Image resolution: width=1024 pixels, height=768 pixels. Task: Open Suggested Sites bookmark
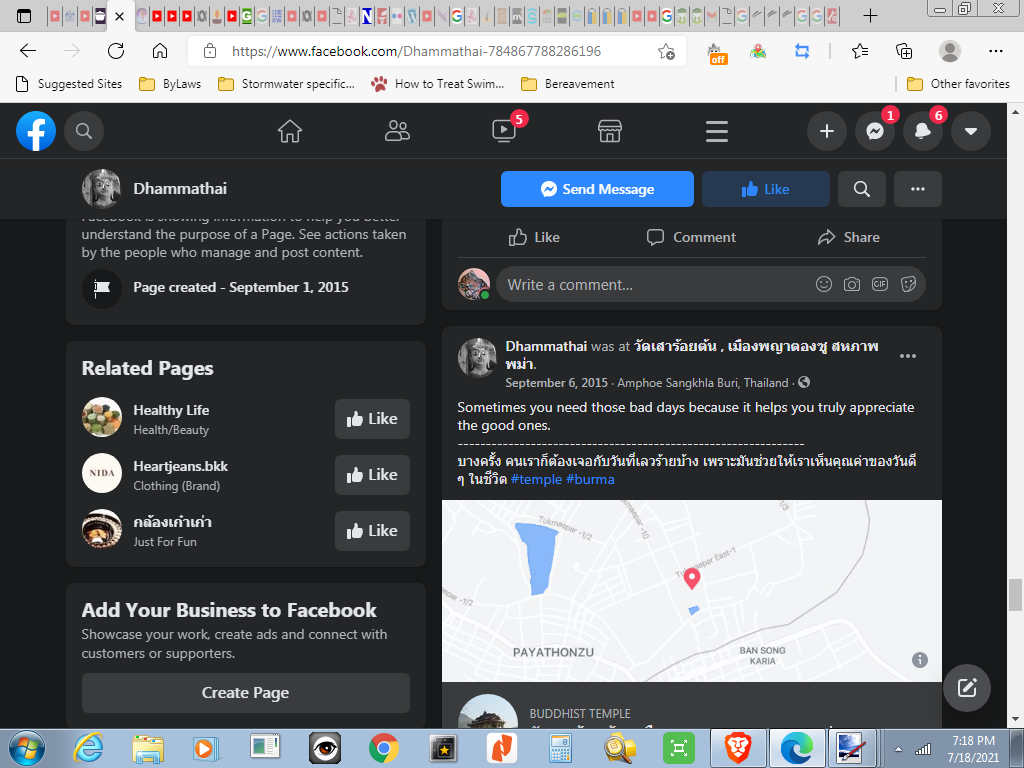[x=69, y=84]
